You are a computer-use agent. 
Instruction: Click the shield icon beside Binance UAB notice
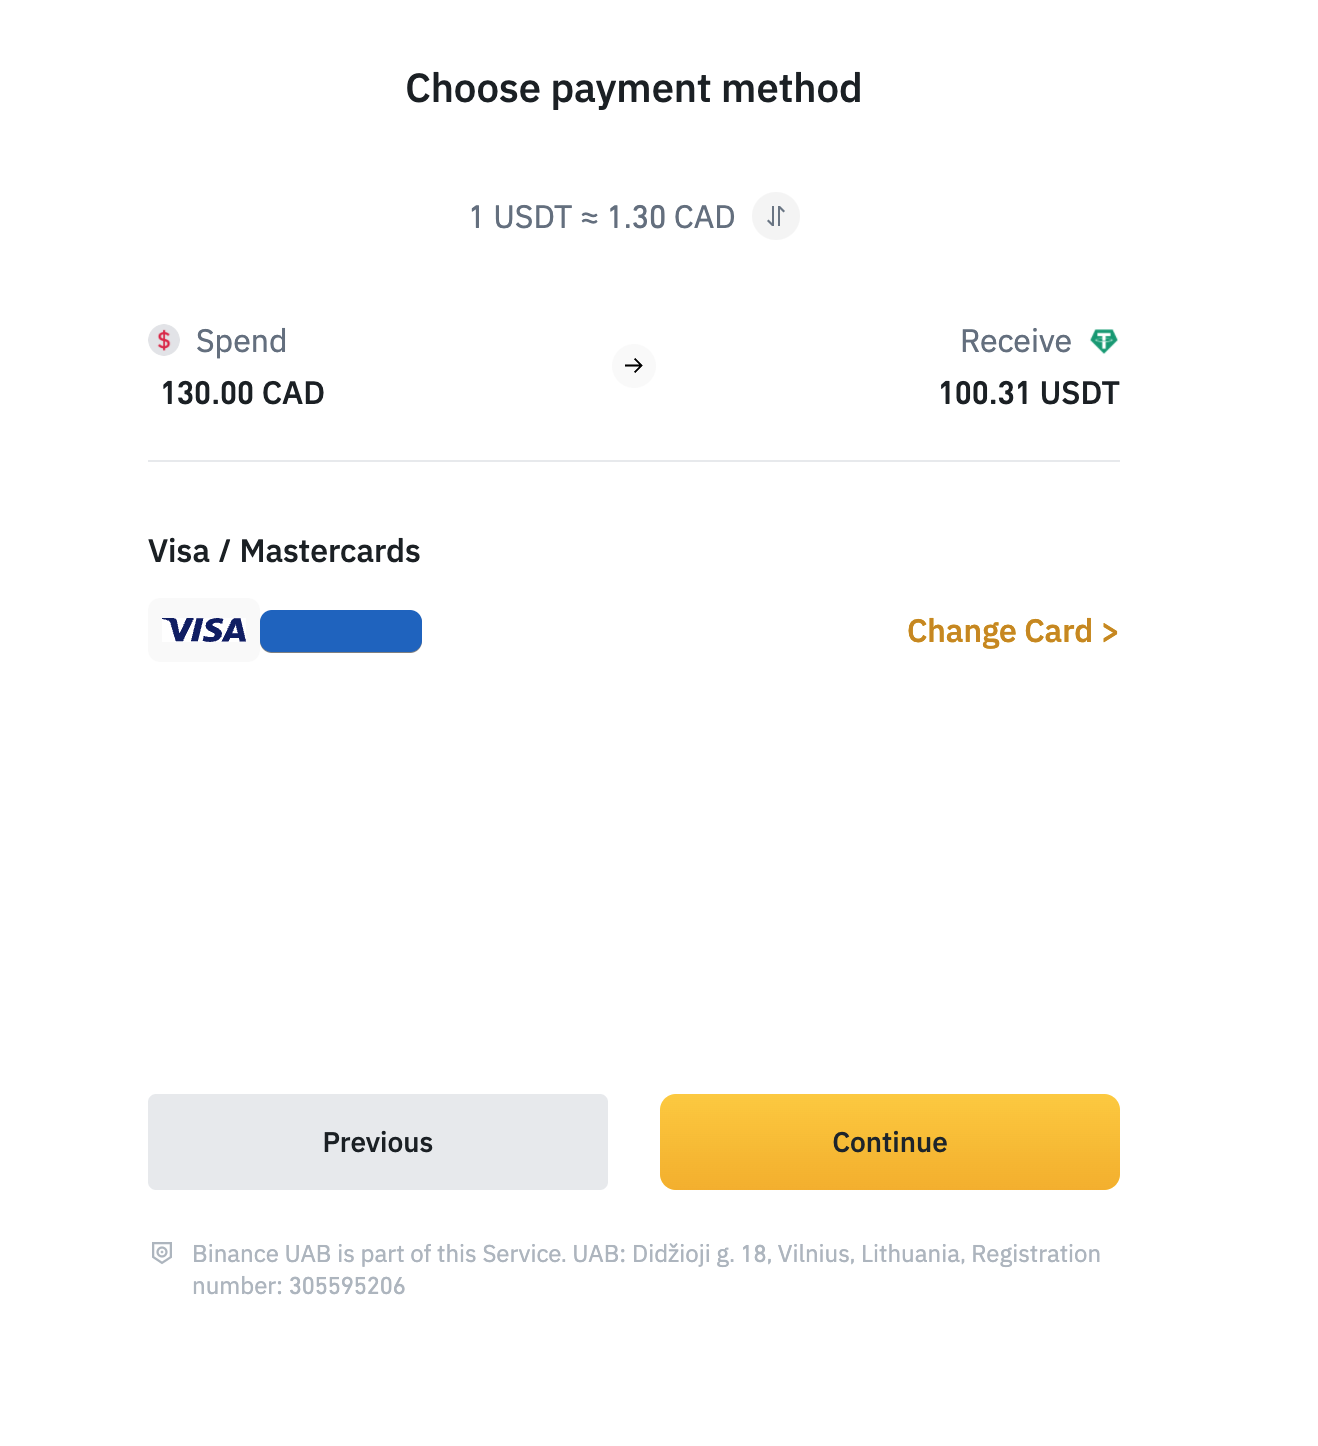pyautogui.click(x=162, y=1253)
